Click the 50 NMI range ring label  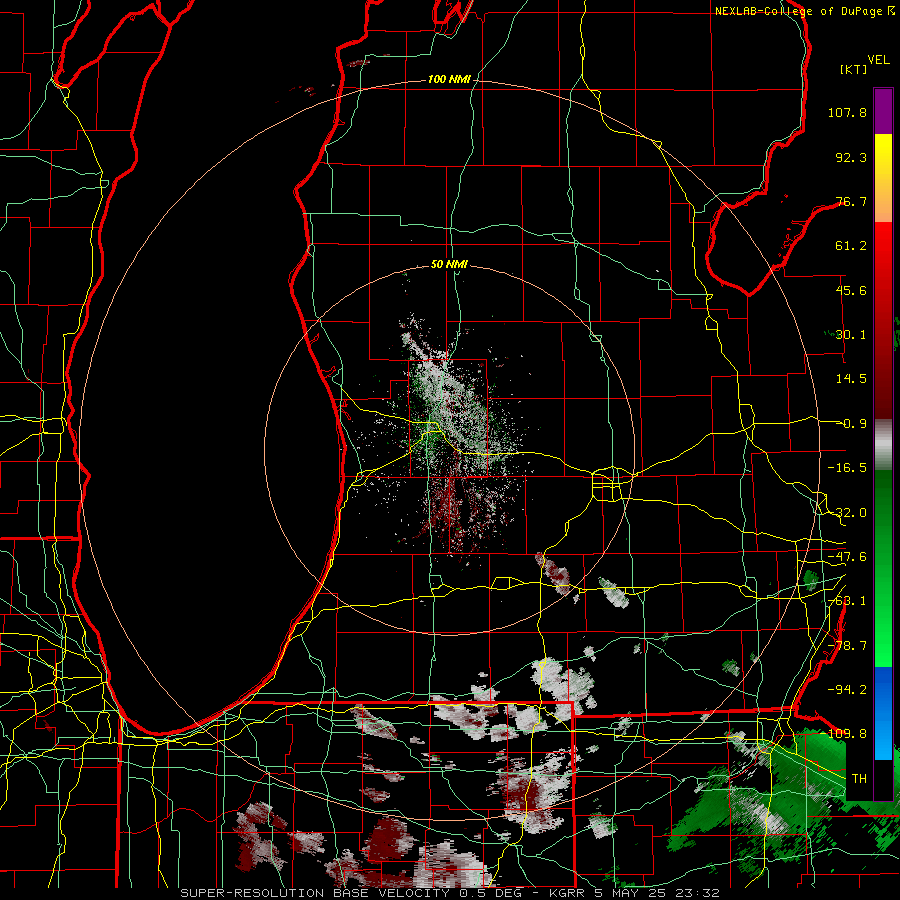click(449, 265)
